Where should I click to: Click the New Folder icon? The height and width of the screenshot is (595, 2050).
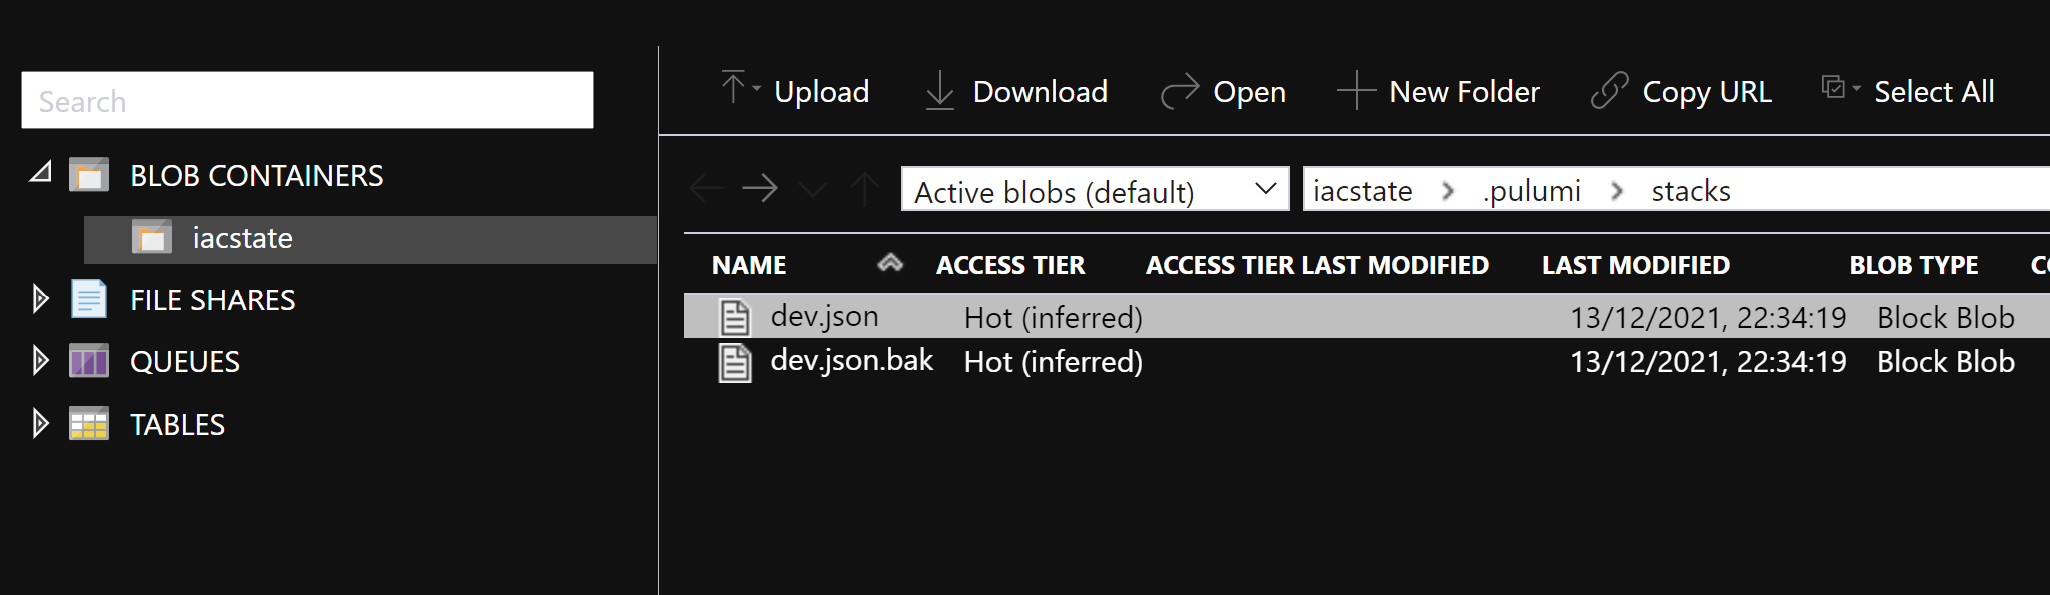1356,91
